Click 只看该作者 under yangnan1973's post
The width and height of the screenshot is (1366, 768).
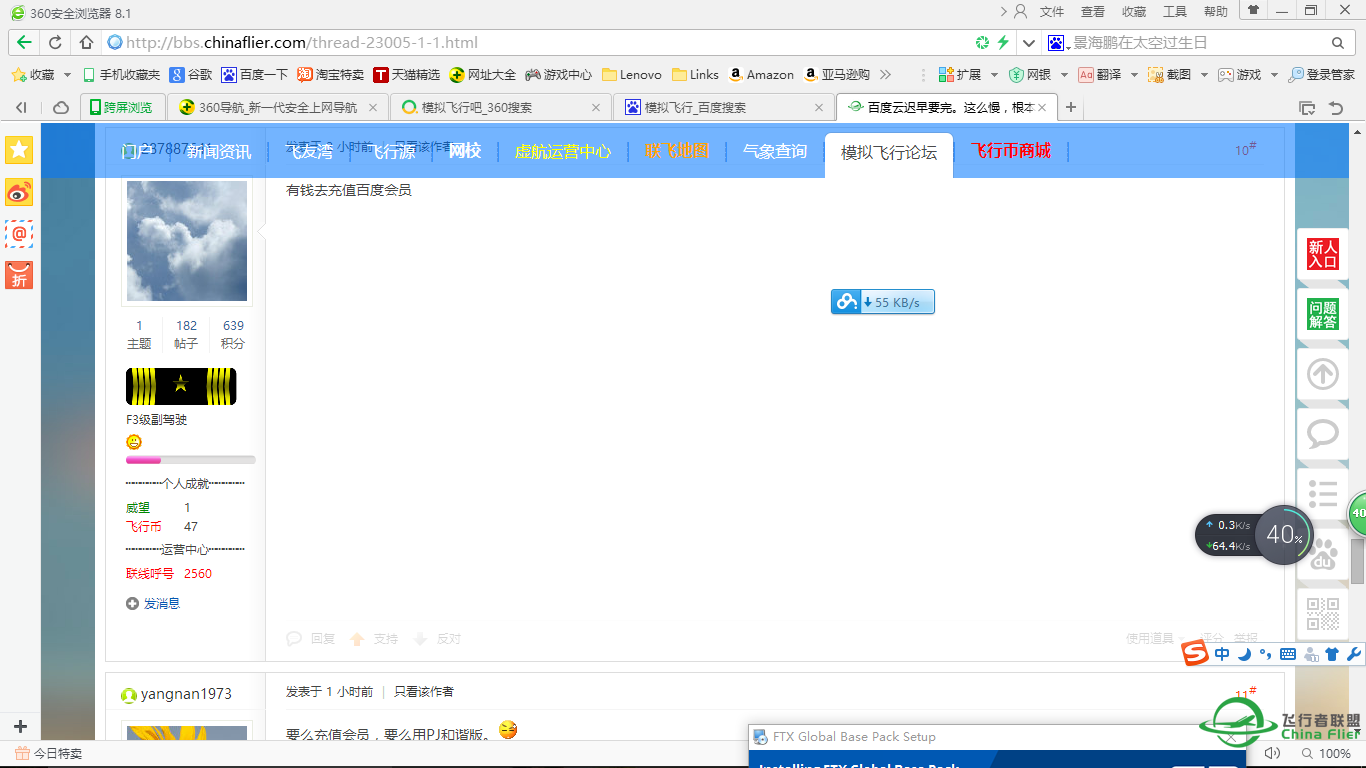[x=423, y=692]
